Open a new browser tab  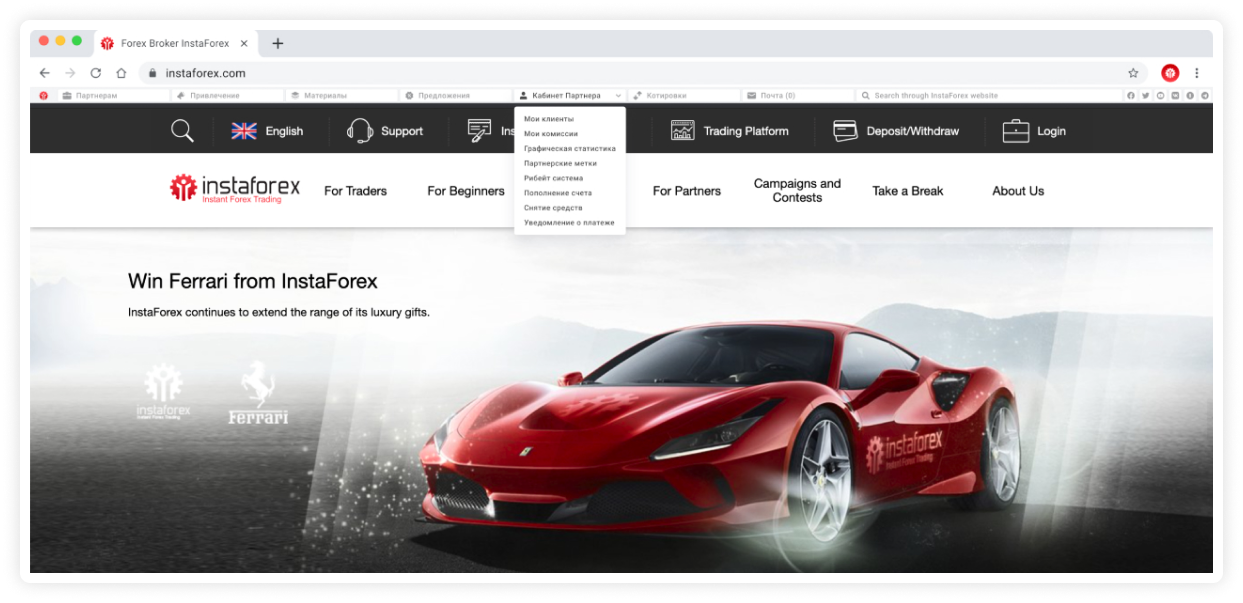278,44
